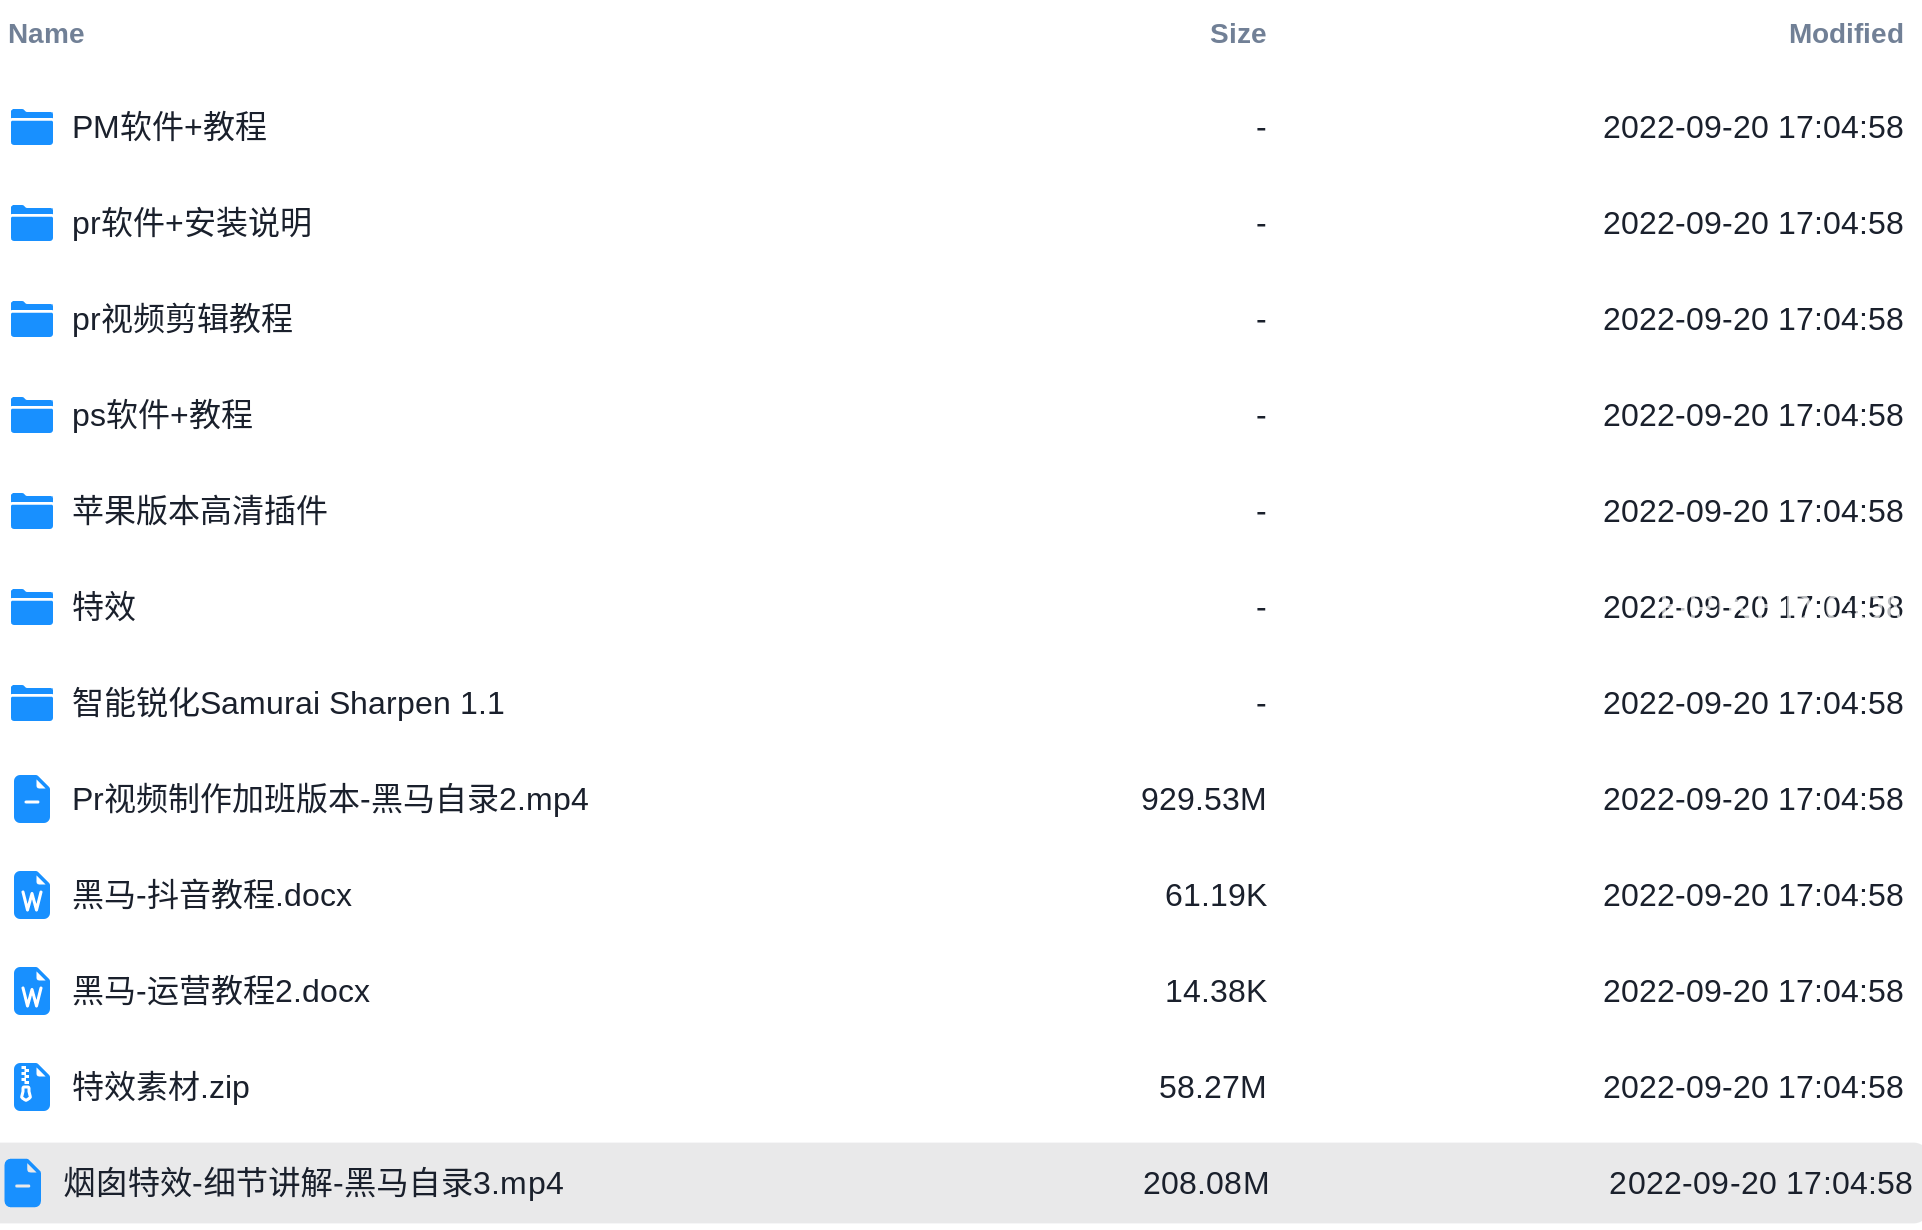Viewport: 1922px width, 1230px height.
Task: Click the PM软件+教程 folder icon
Action: [32, 127]
